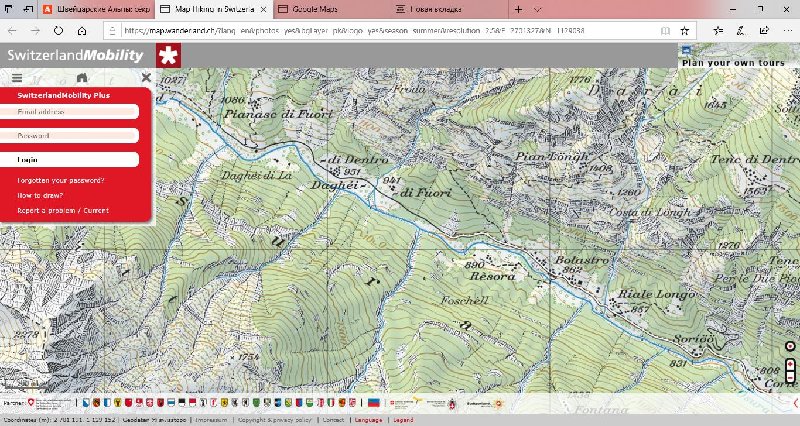
Task: Close the SwitzerlandMobility Plus login panel
Action: click(146, 78)
